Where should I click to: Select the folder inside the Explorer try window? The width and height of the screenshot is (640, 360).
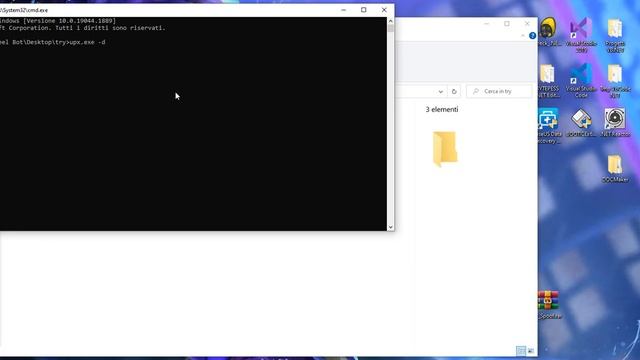445,149
